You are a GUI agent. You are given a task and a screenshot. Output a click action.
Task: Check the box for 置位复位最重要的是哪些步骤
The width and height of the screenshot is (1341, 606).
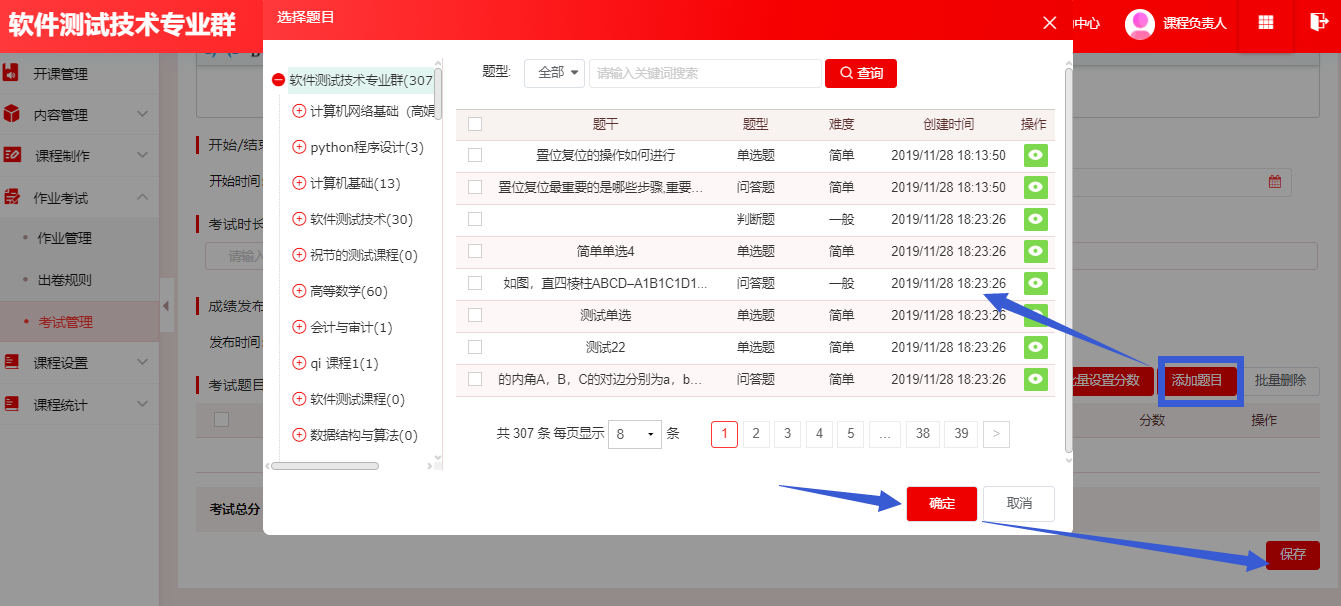[475, 187]
